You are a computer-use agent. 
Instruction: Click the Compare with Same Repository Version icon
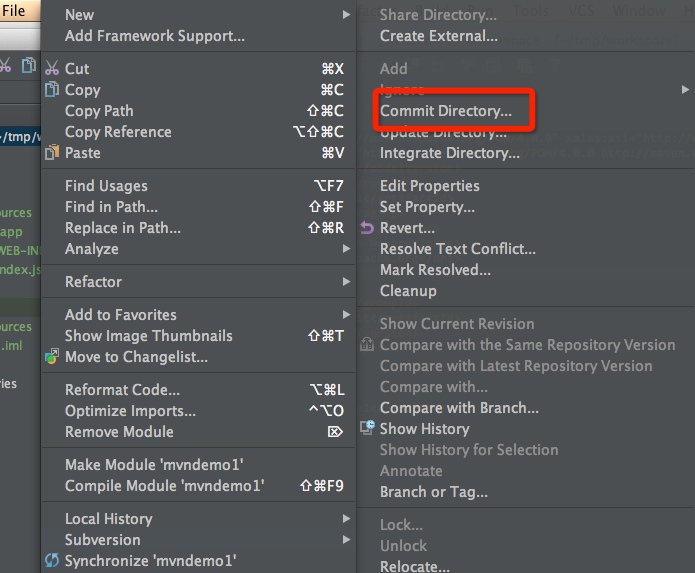tap(367, 345)
